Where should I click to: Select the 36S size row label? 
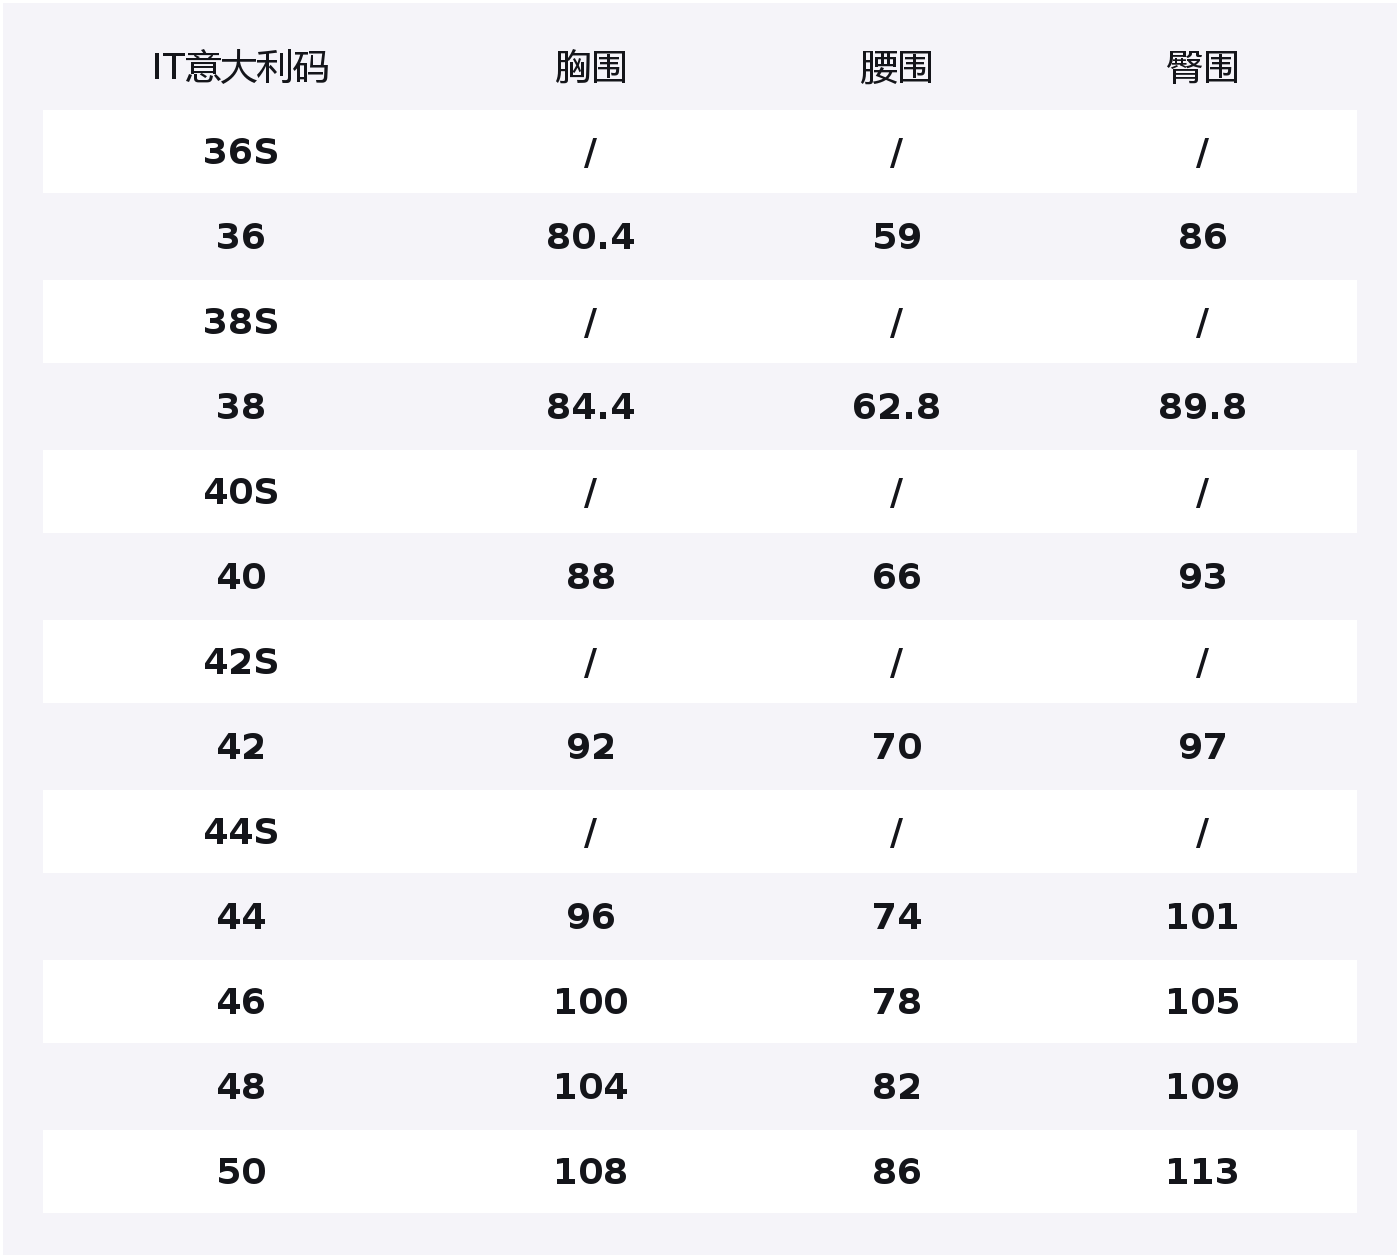click(x=240, y=152)
